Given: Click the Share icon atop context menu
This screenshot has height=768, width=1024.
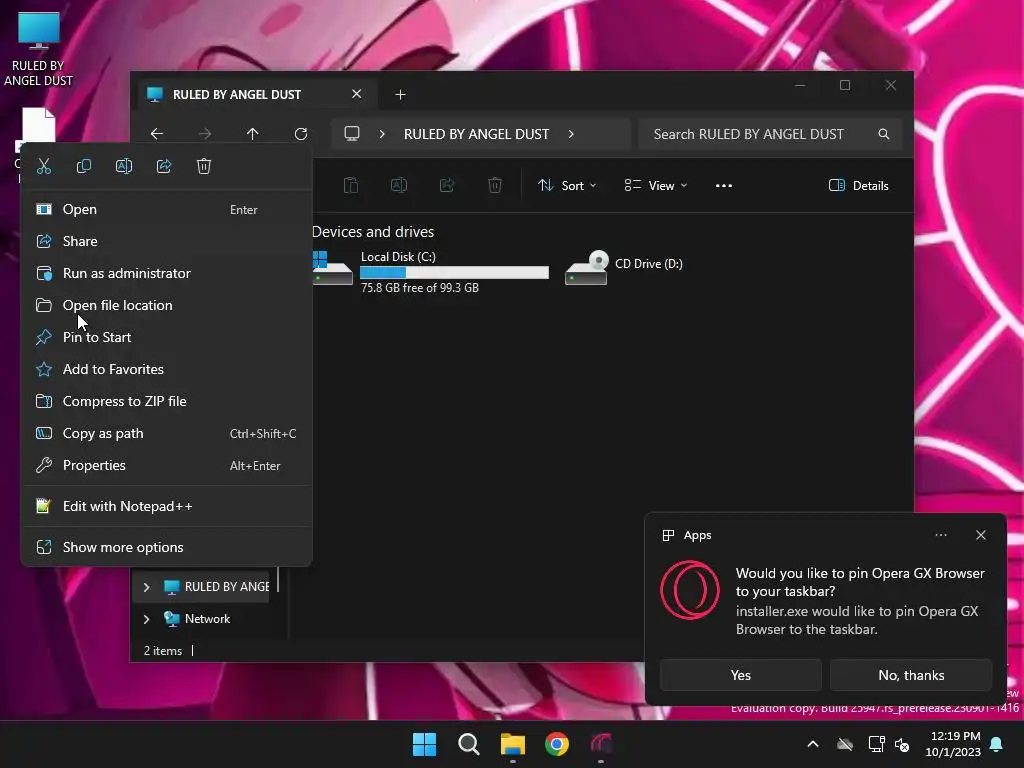Looking at the screenshot, I should [x=164, y=166].
